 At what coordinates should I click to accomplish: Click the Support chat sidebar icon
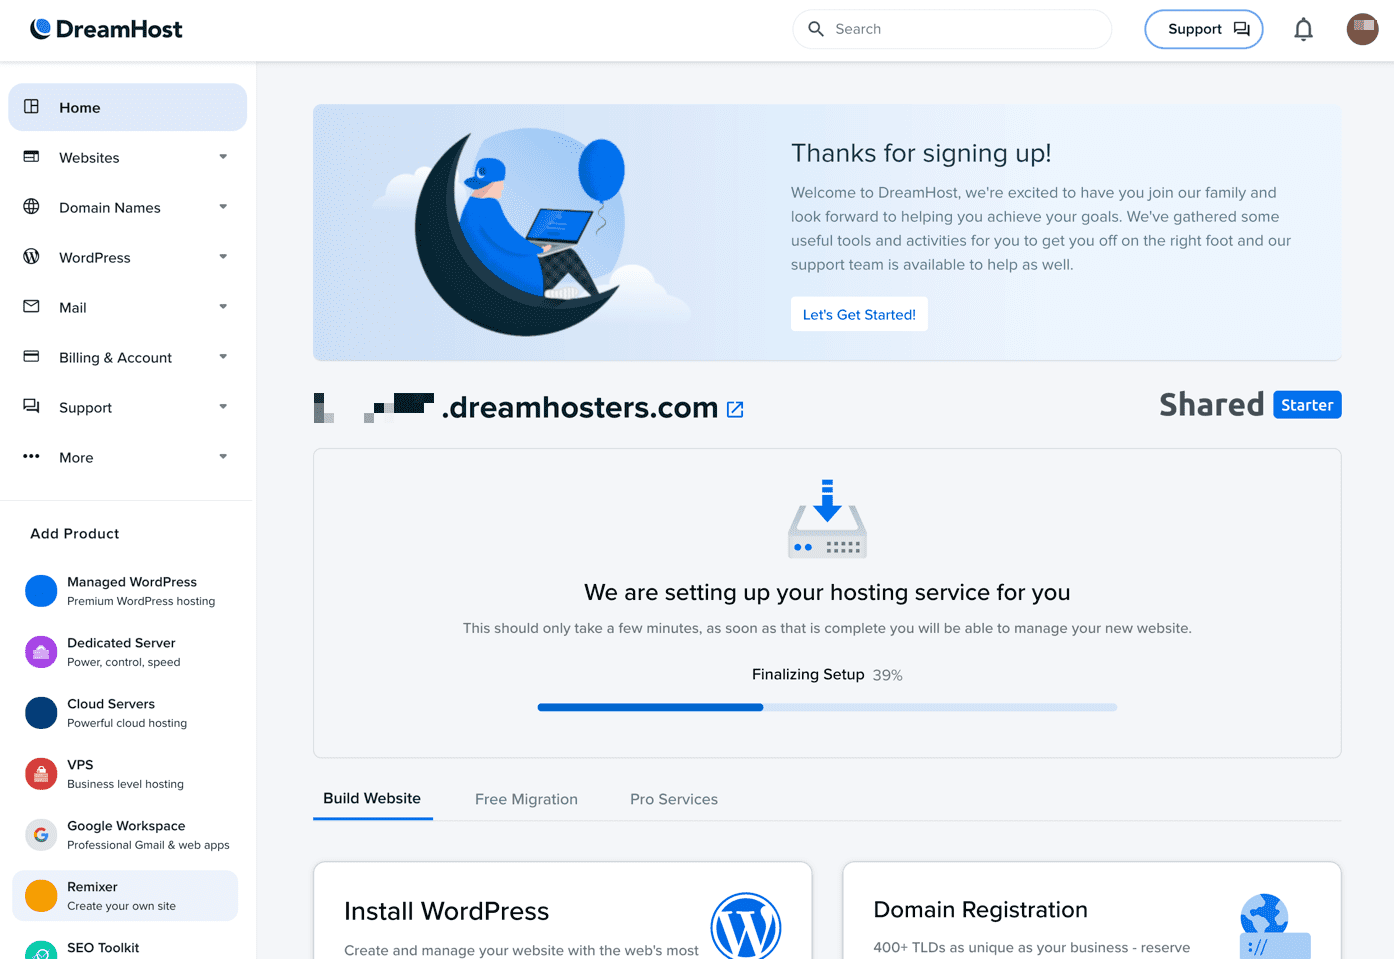31,406
